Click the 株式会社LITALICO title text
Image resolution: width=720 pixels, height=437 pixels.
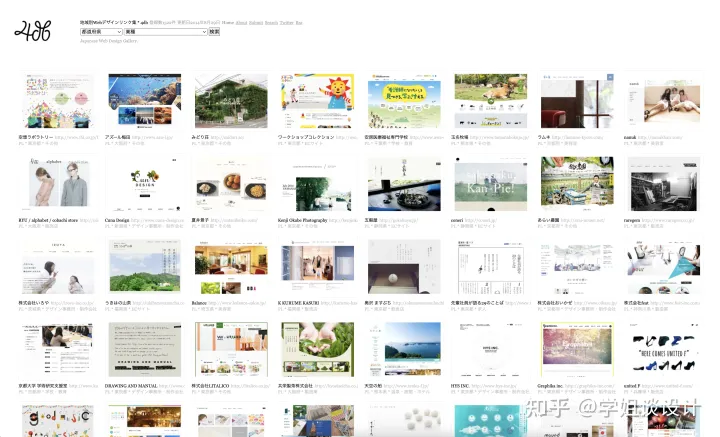[210, 386]
